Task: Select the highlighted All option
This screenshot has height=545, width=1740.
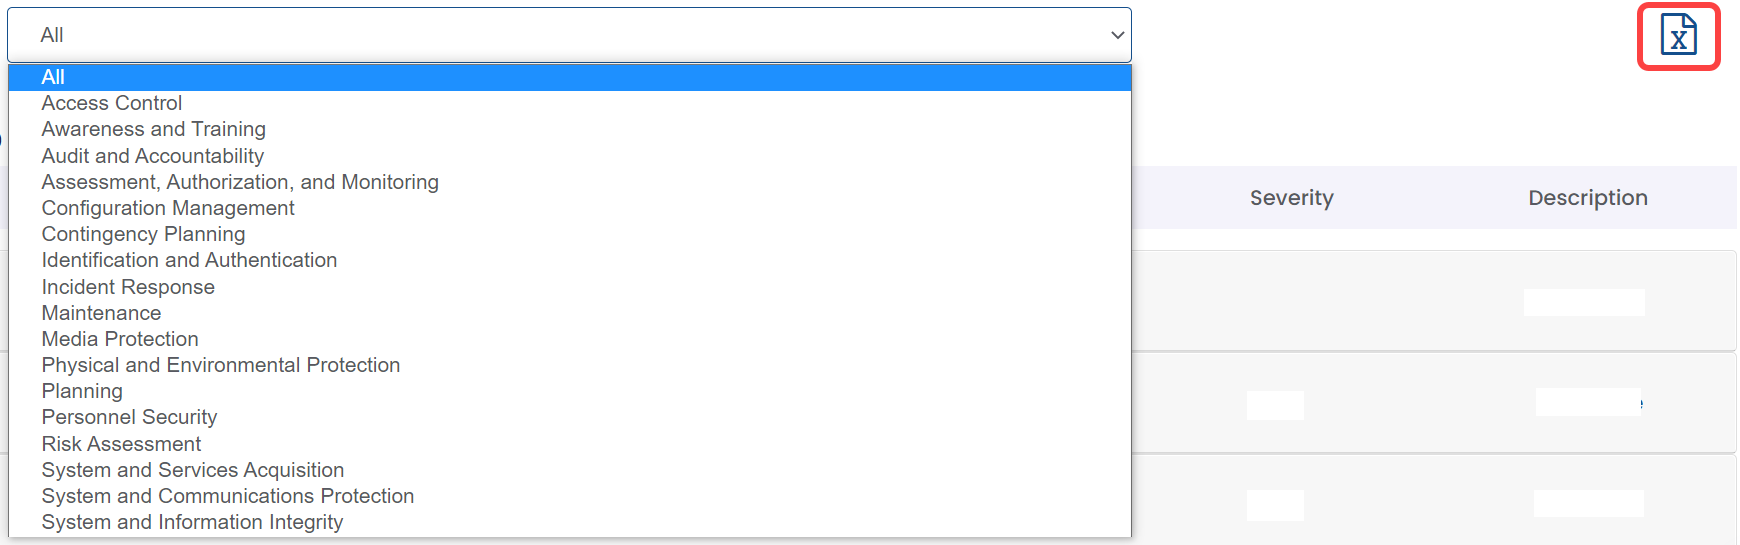Action: point(570,77)
